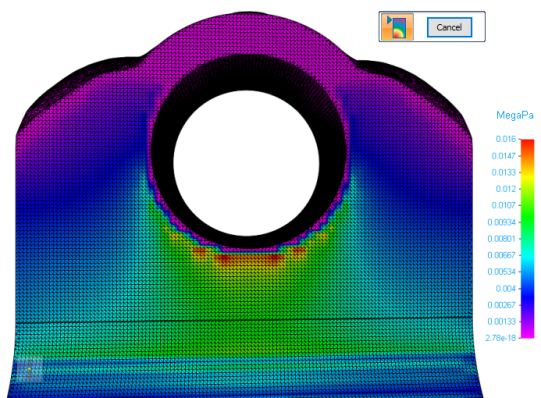Click the 0.016 maximum legend value
Screen dimensions: 541x398
505,139
